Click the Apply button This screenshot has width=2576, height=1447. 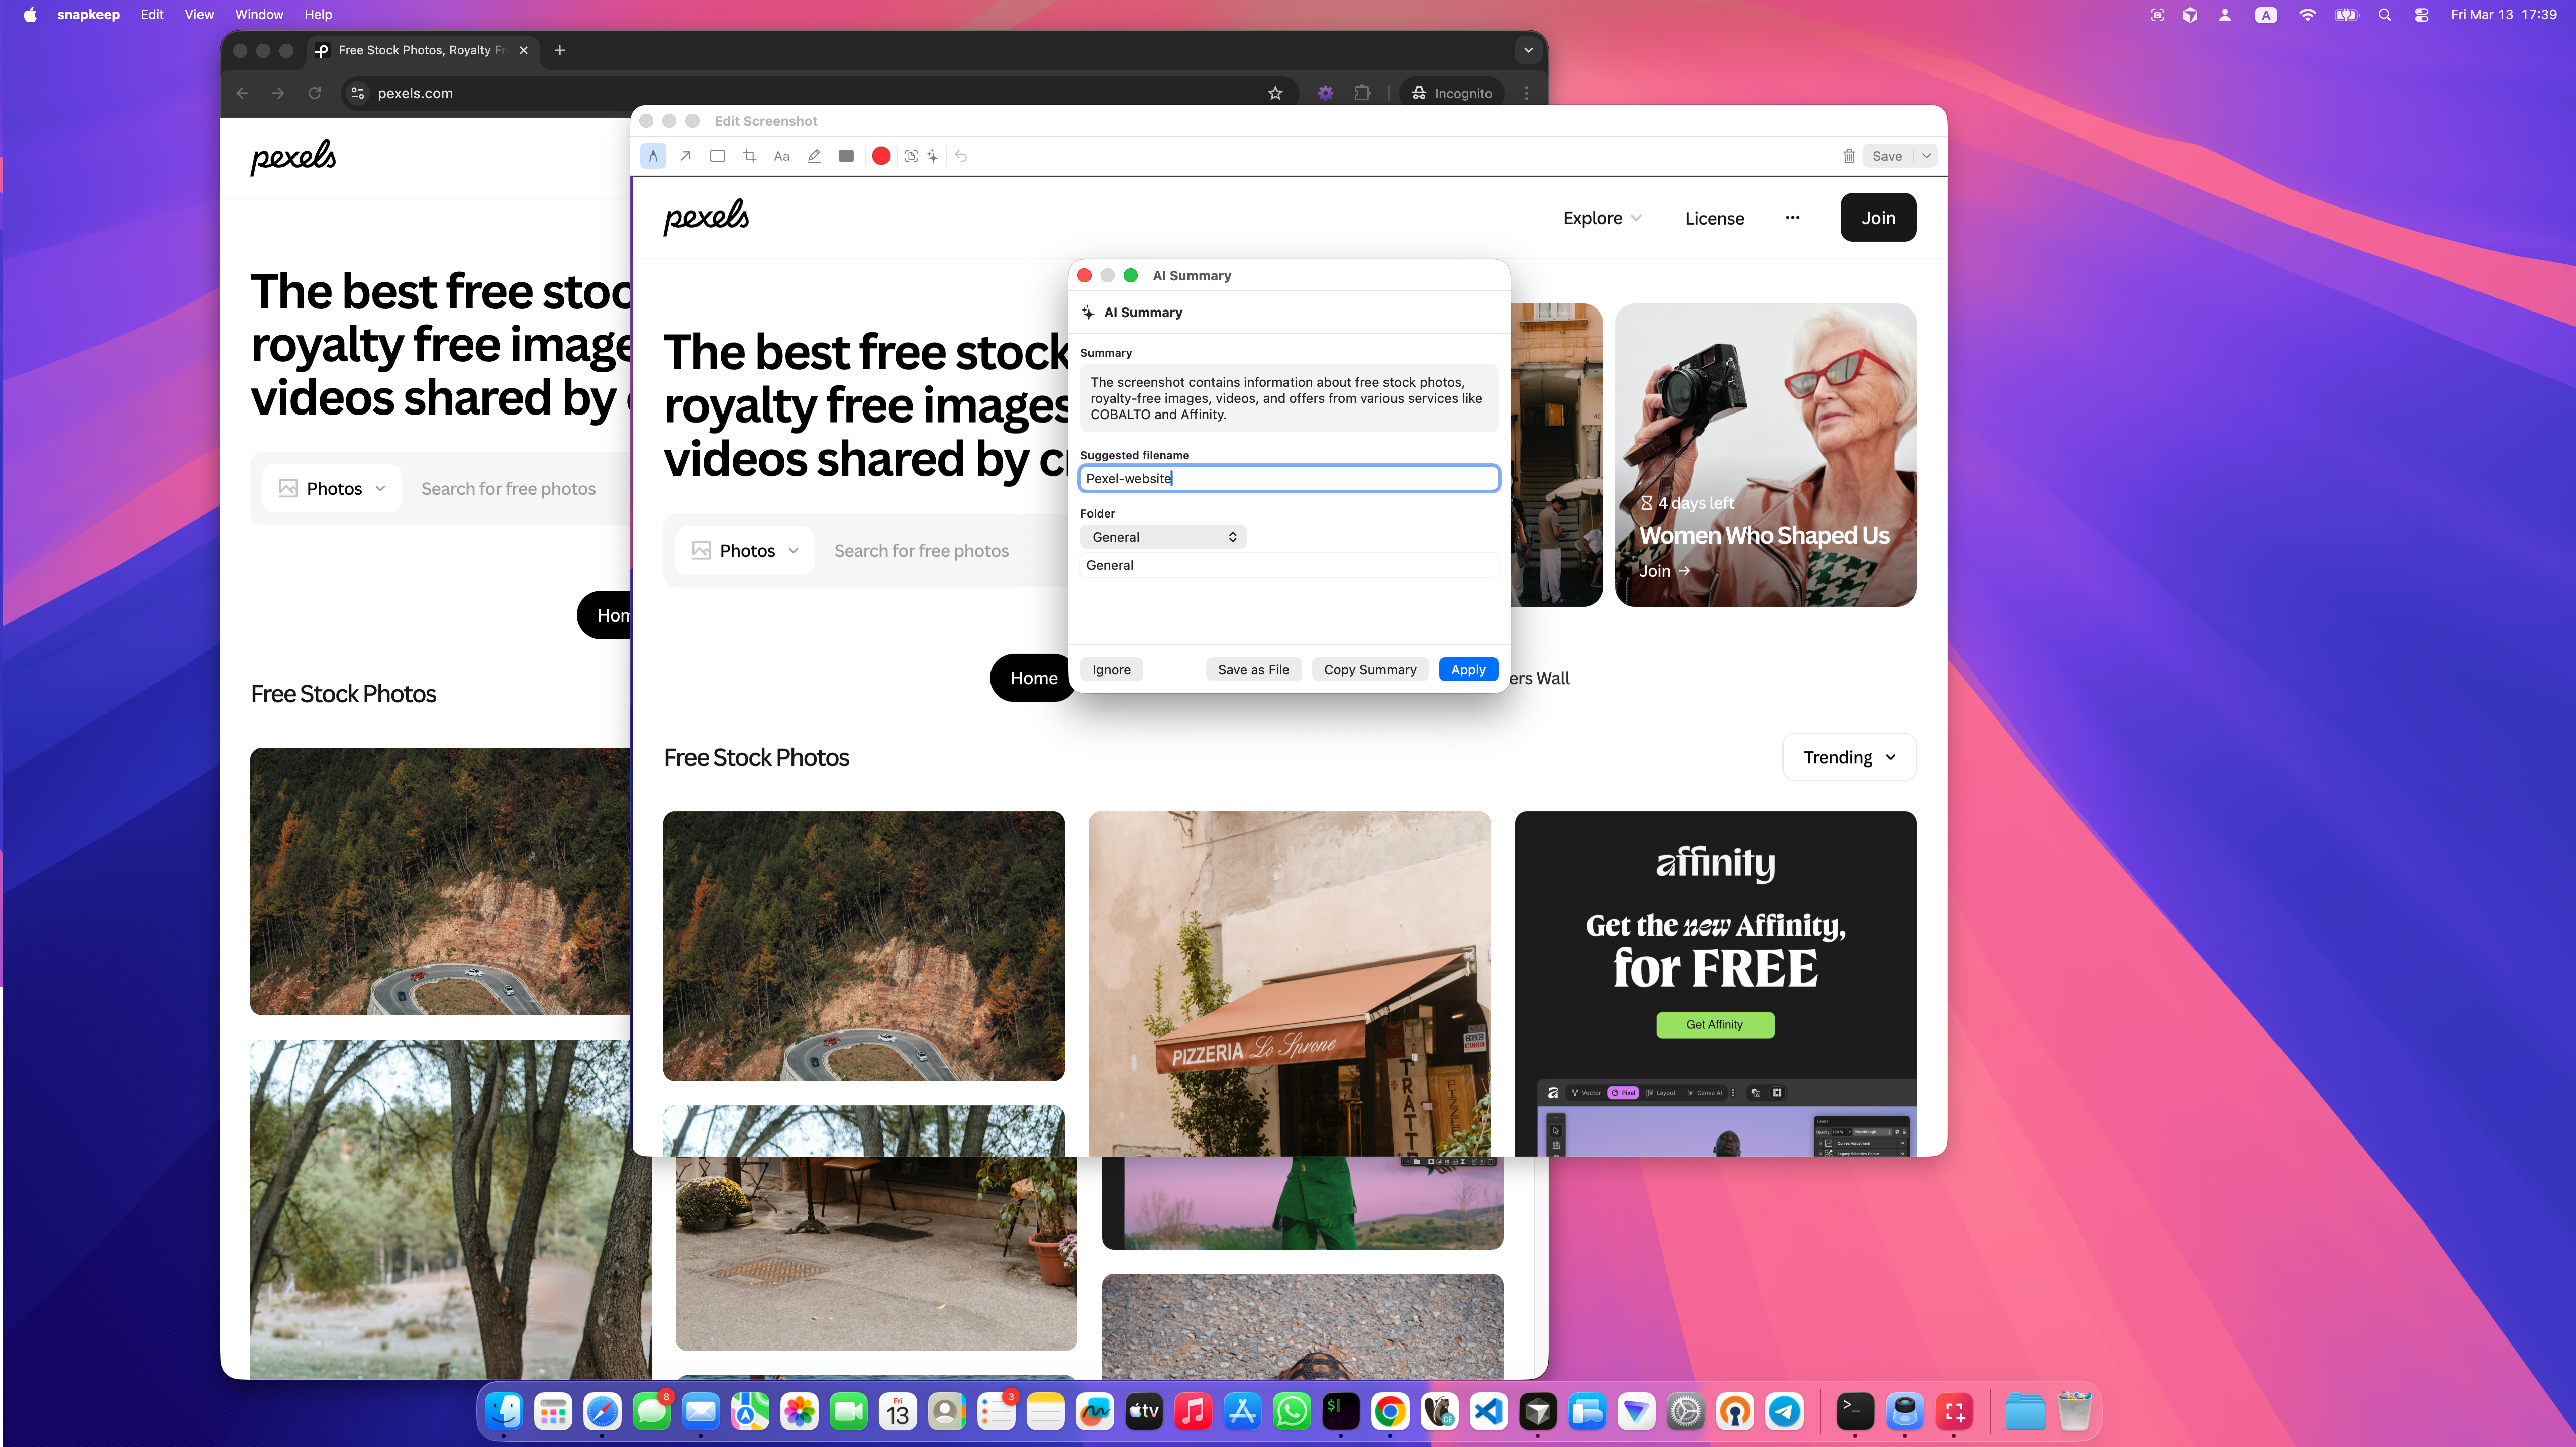coord(1468,669)
